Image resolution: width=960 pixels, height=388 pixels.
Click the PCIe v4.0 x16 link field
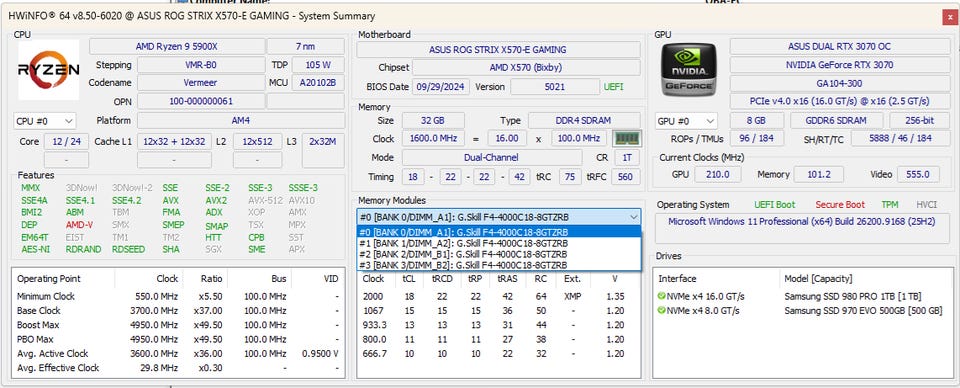click(839, 101)
